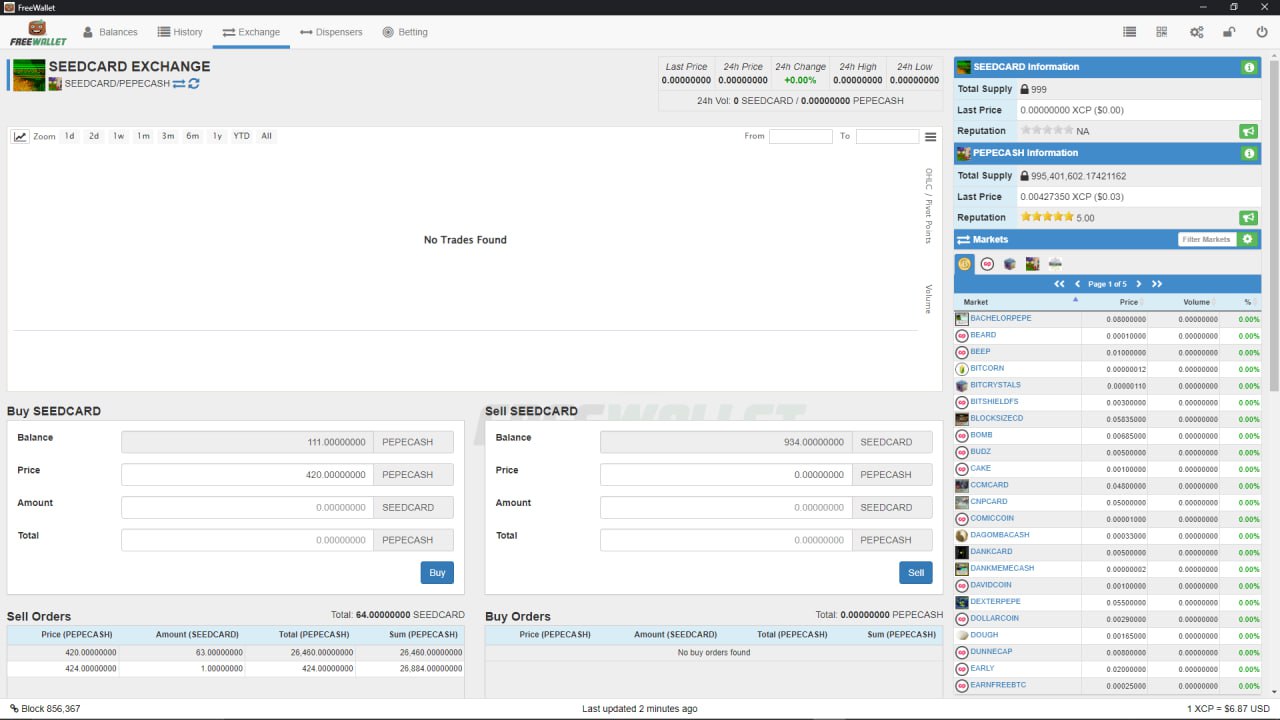The height and width of the screenshot is (720, 1280).
Task: Refresh the SEEDCARD/PEPECASH market data
Action: (194, 84)
